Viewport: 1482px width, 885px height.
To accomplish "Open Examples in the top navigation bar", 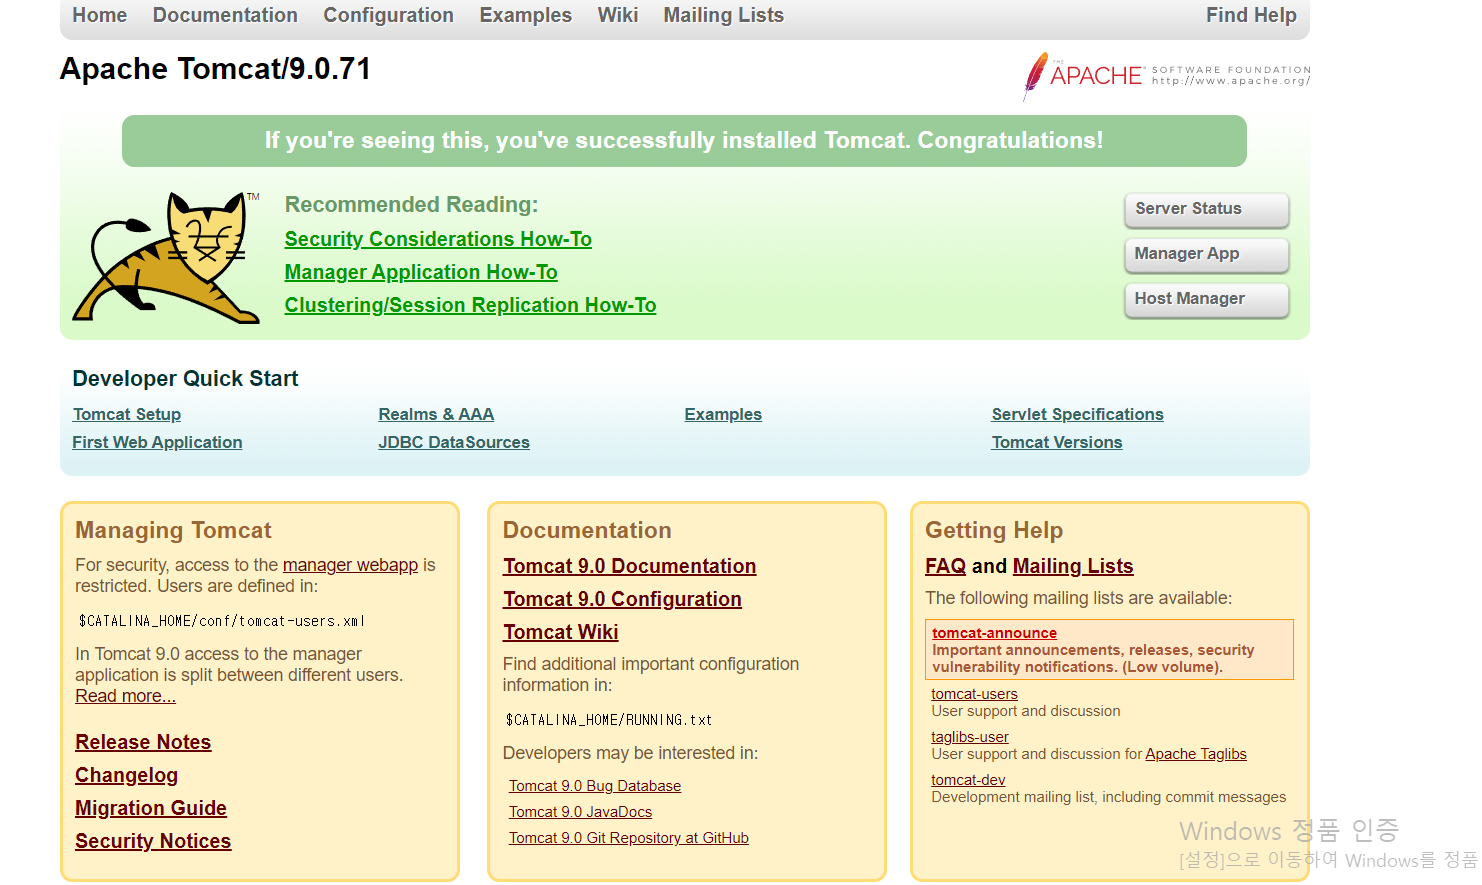I will (x=525, y=15).
